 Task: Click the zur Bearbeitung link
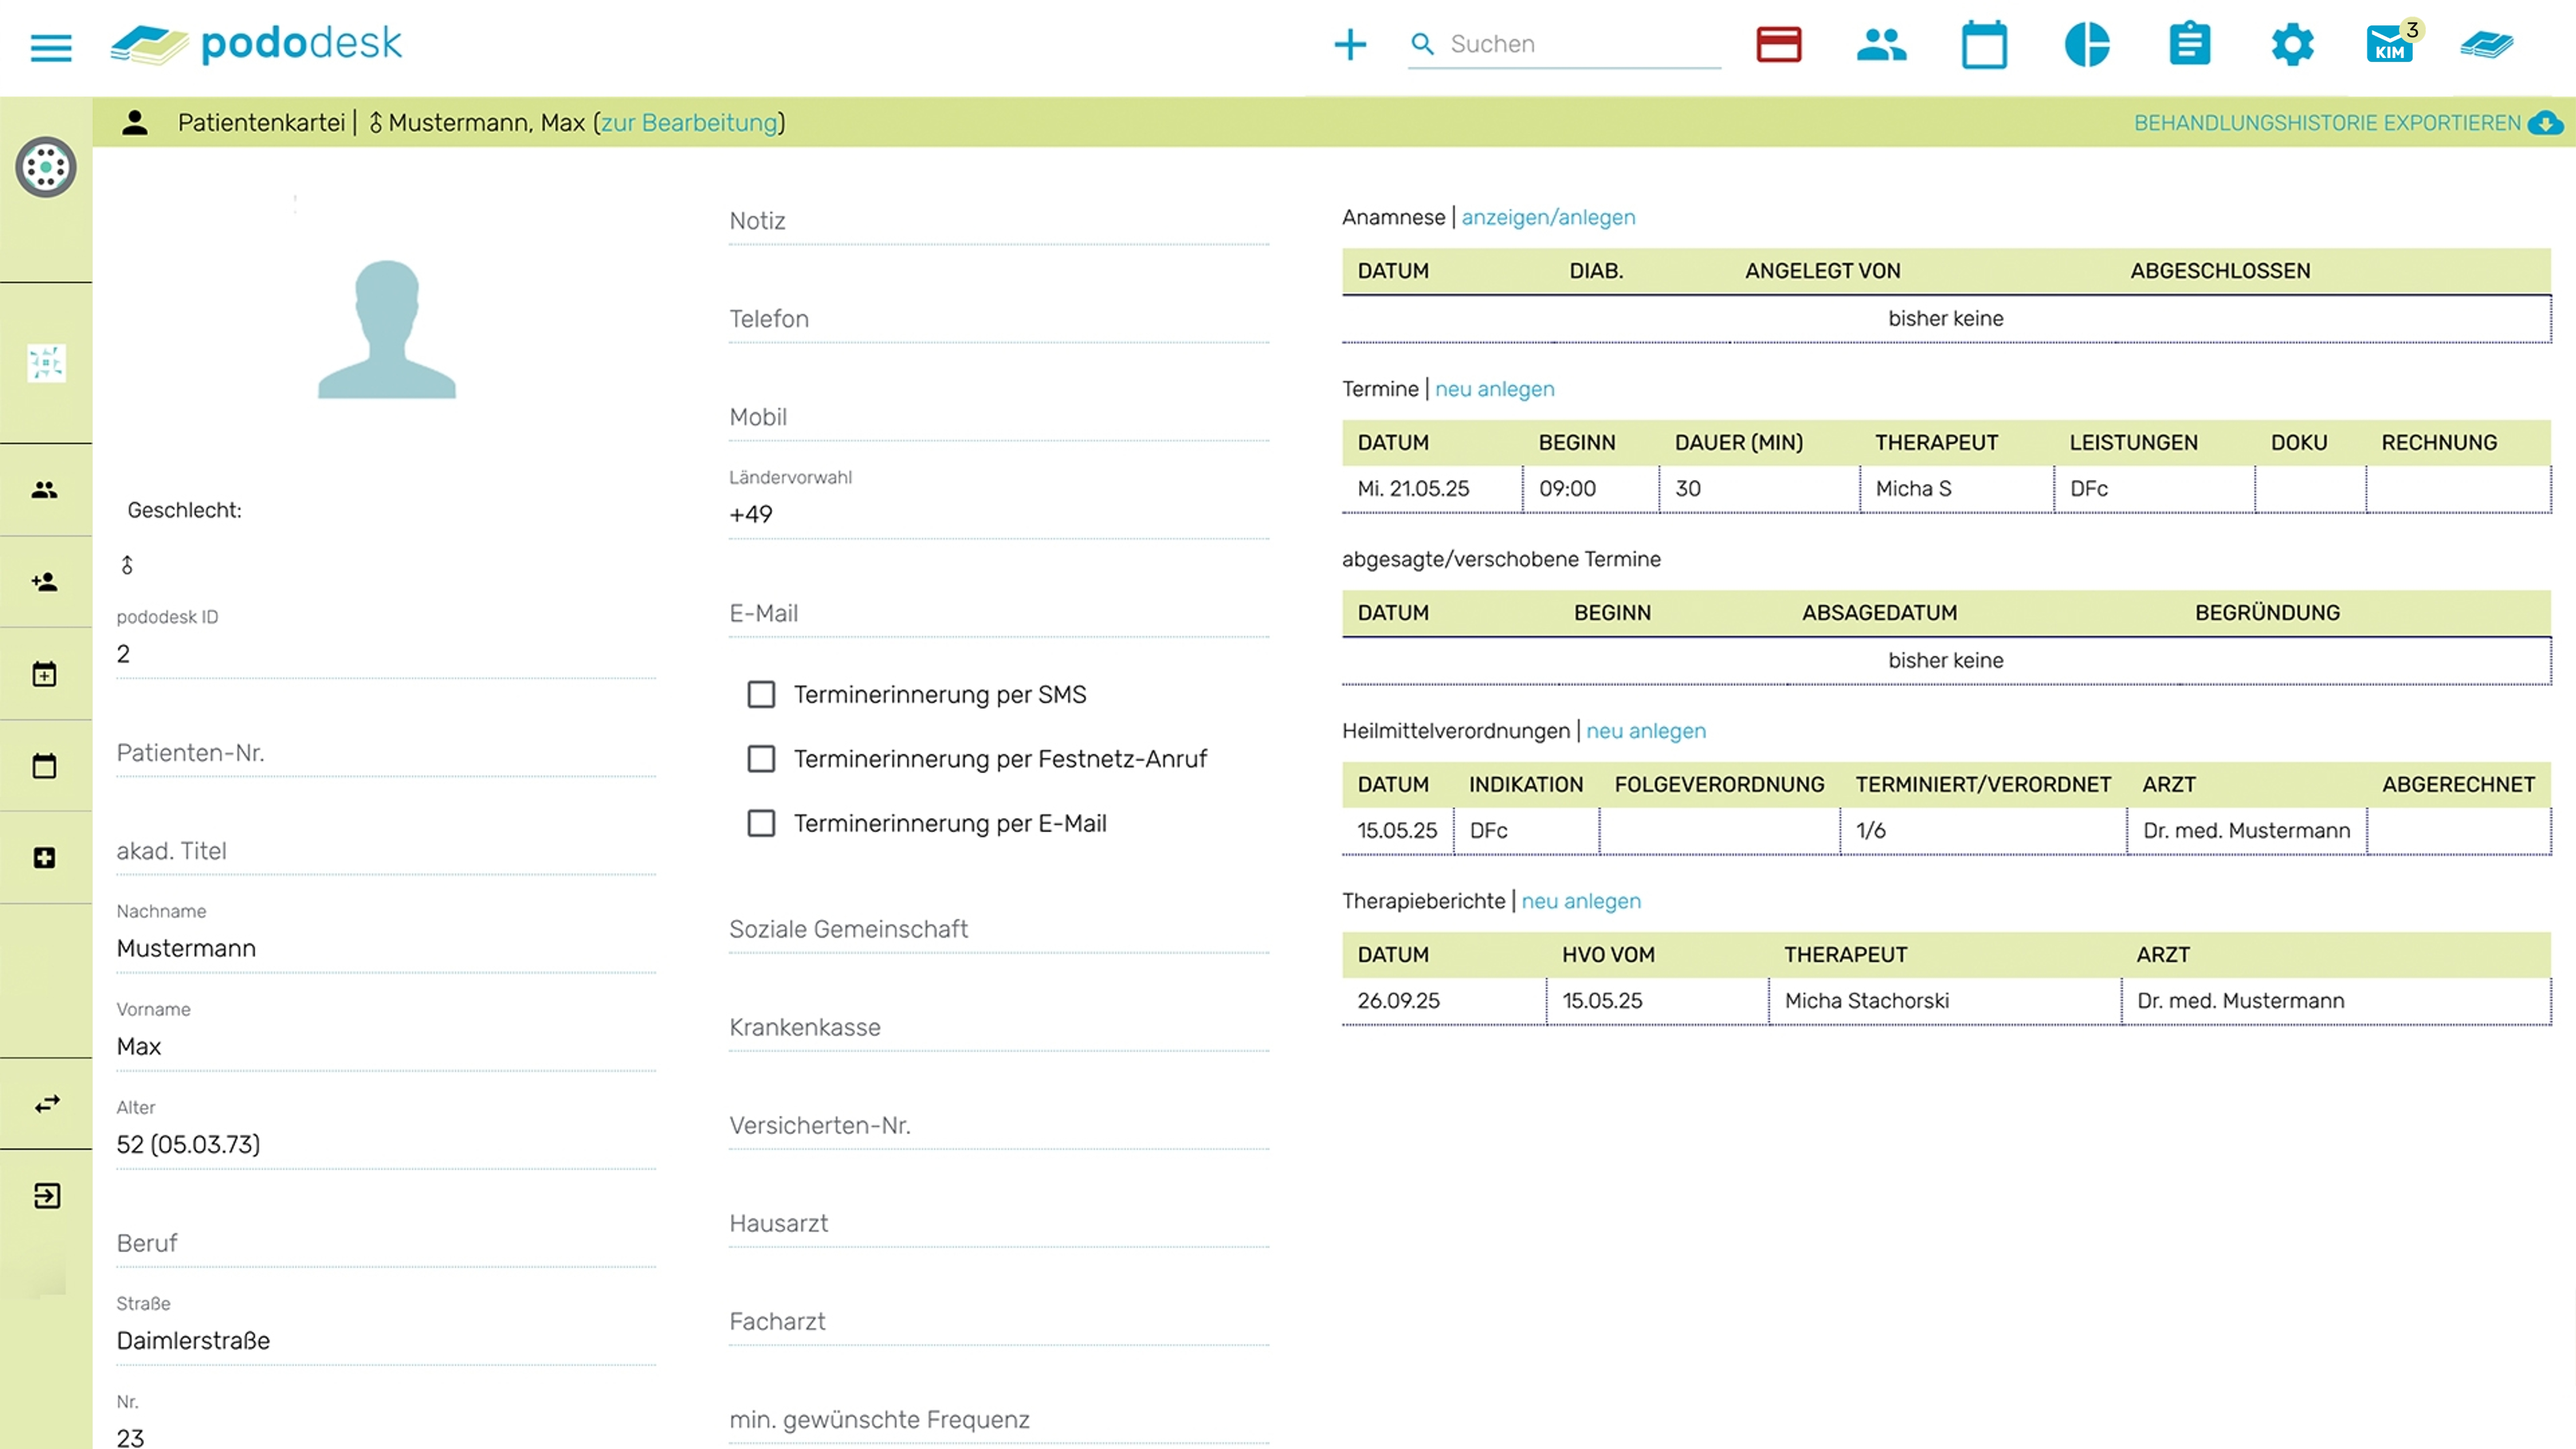tap(689, 123)
